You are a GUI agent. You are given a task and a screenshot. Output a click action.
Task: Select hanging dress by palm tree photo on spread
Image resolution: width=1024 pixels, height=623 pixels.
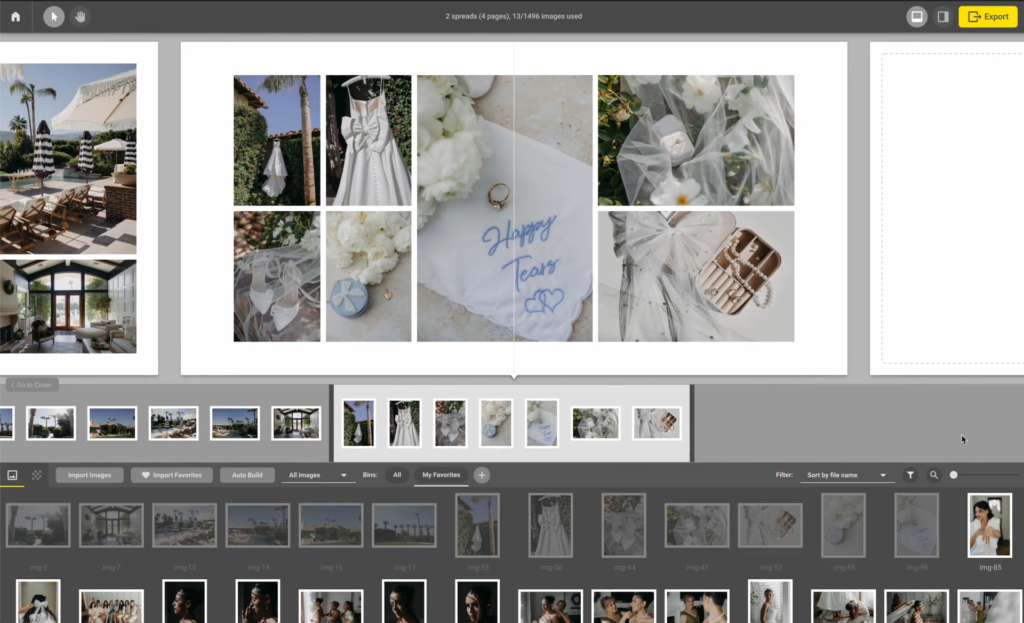pyautogui.click(x=277, y=140)
